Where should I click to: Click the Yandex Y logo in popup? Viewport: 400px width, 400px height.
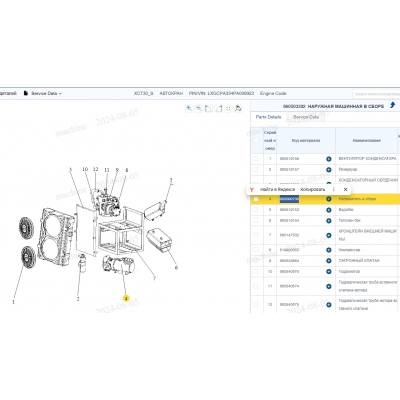click(252, 189)
